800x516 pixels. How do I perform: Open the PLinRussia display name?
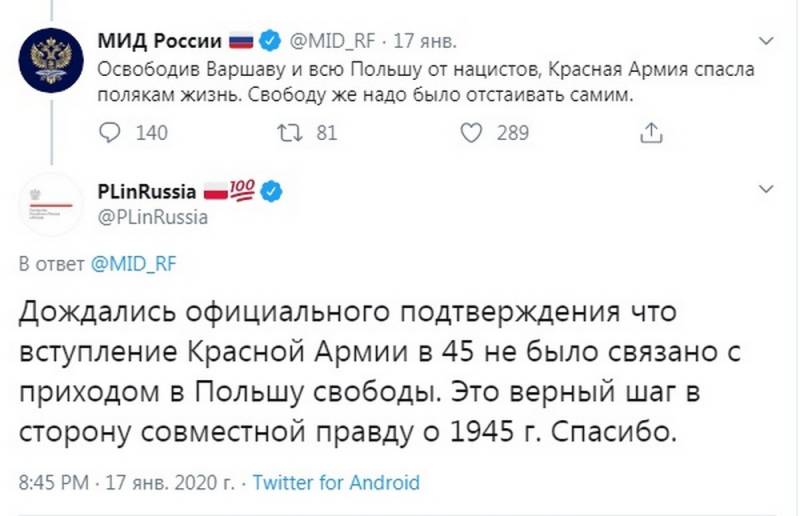[147, 192]
